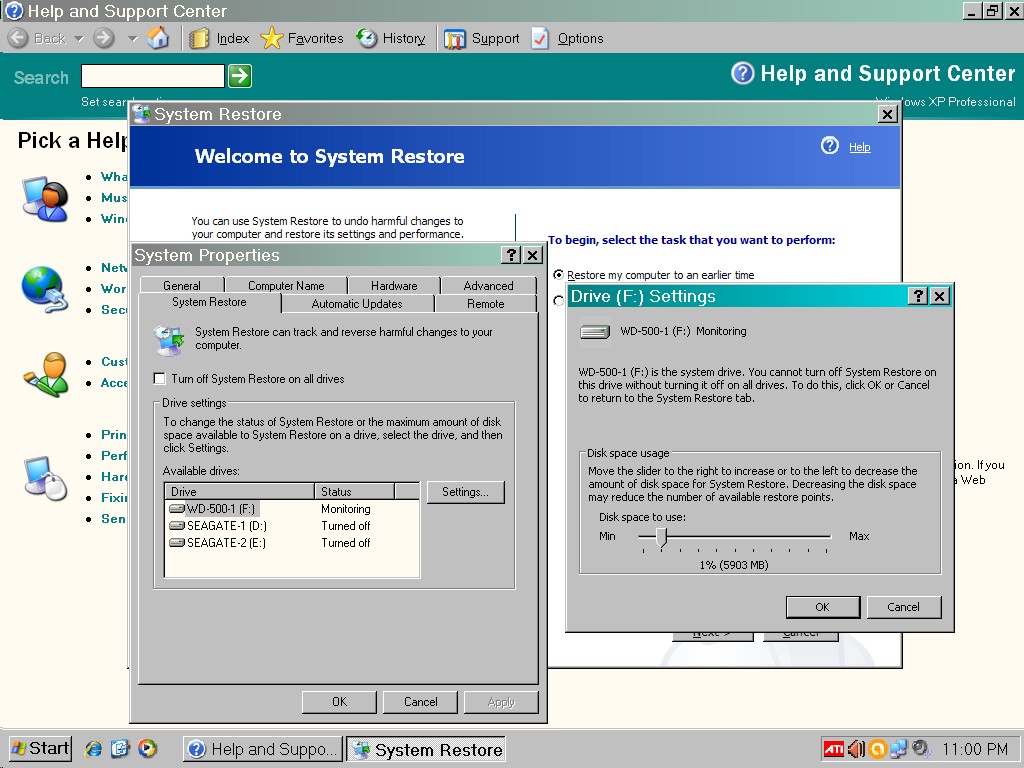Image resolution: width=1024 pixels, height=768 pixels.
Task: Open the Forward button dropdown arrow
Action: (x=132, y=39)
